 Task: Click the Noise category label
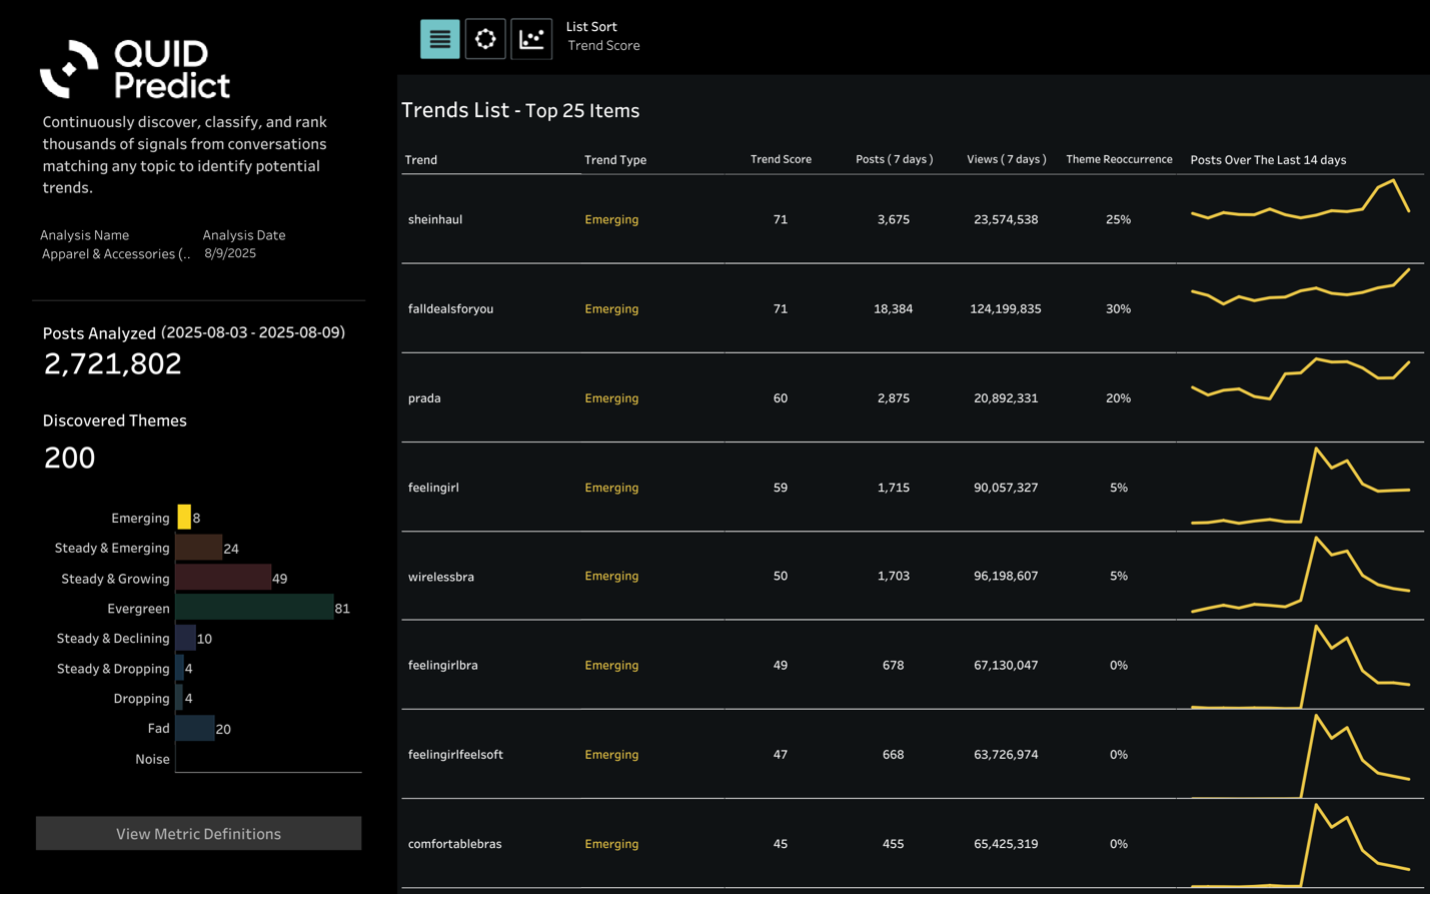click(x=152, y=759)
